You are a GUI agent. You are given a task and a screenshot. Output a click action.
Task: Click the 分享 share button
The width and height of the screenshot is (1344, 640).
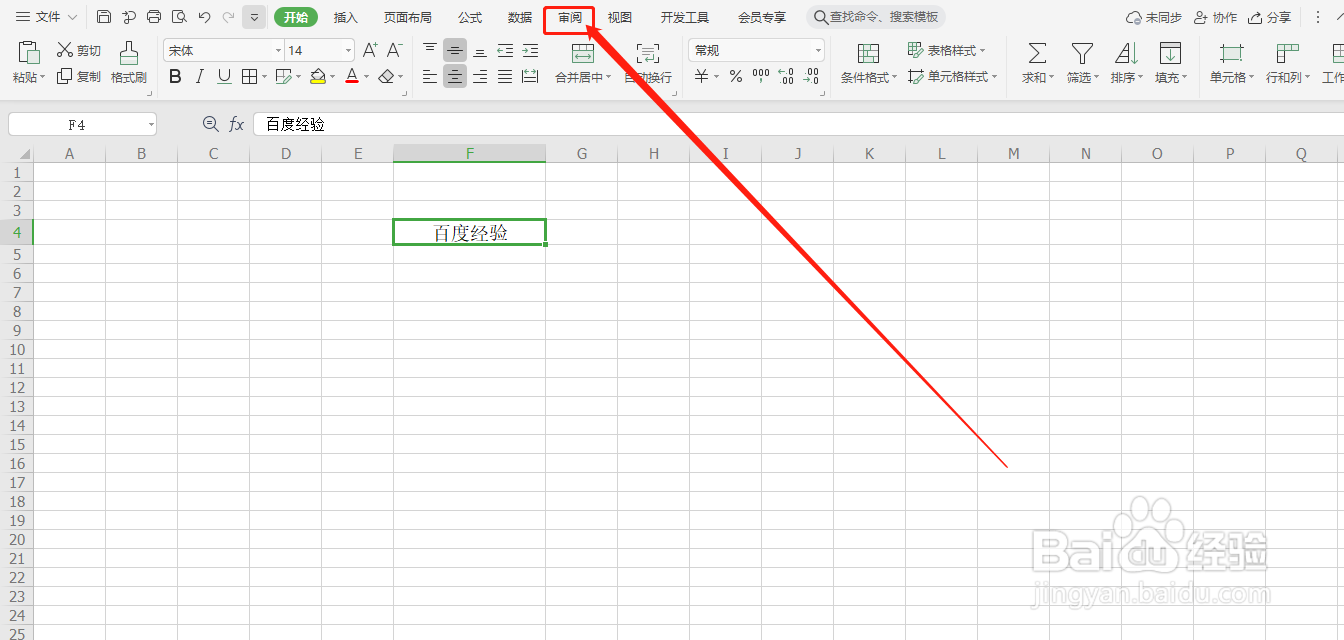click(x=1269, y=17)
